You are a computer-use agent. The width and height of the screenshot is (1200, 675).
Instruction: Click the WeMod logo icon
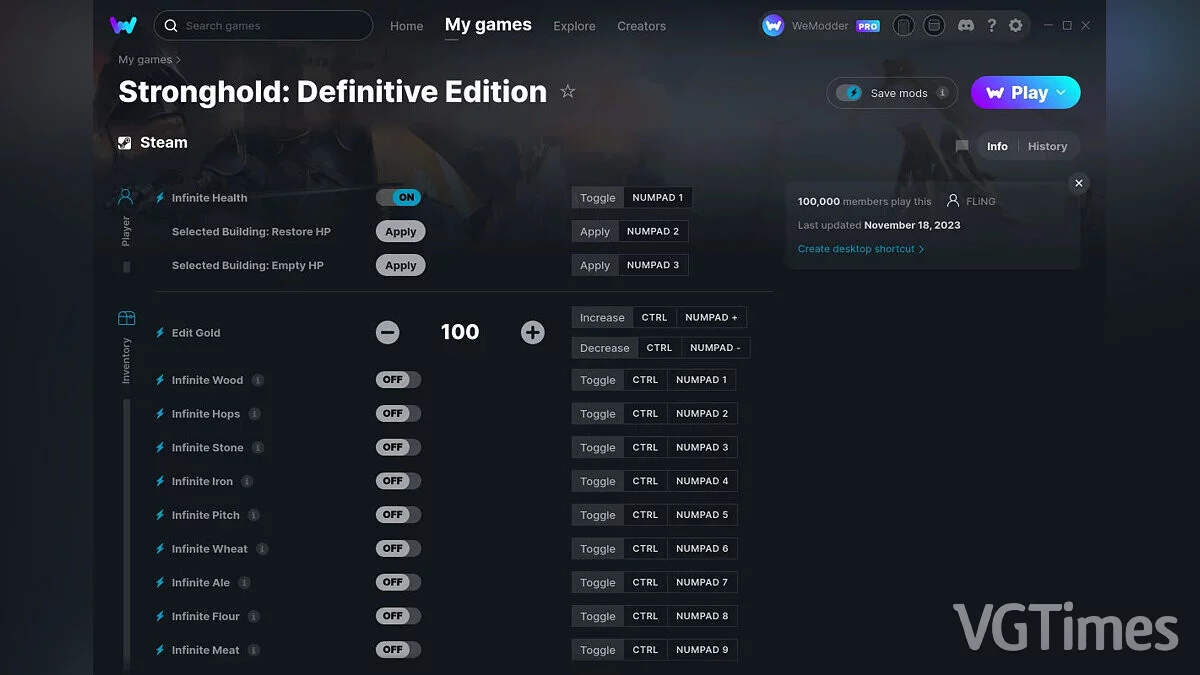(x=123, y=25)
